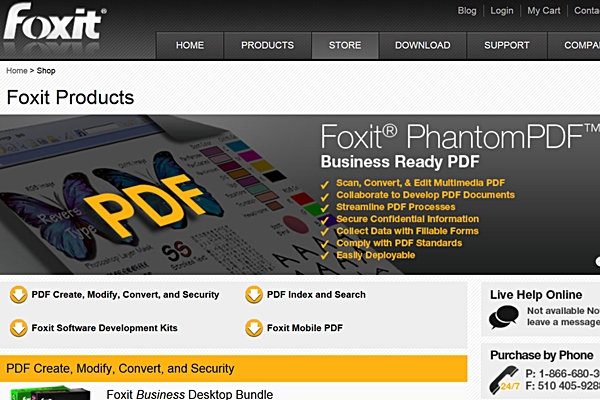Open the Contact link in top bar
600x400 pixels.
[x=587, y=11]
